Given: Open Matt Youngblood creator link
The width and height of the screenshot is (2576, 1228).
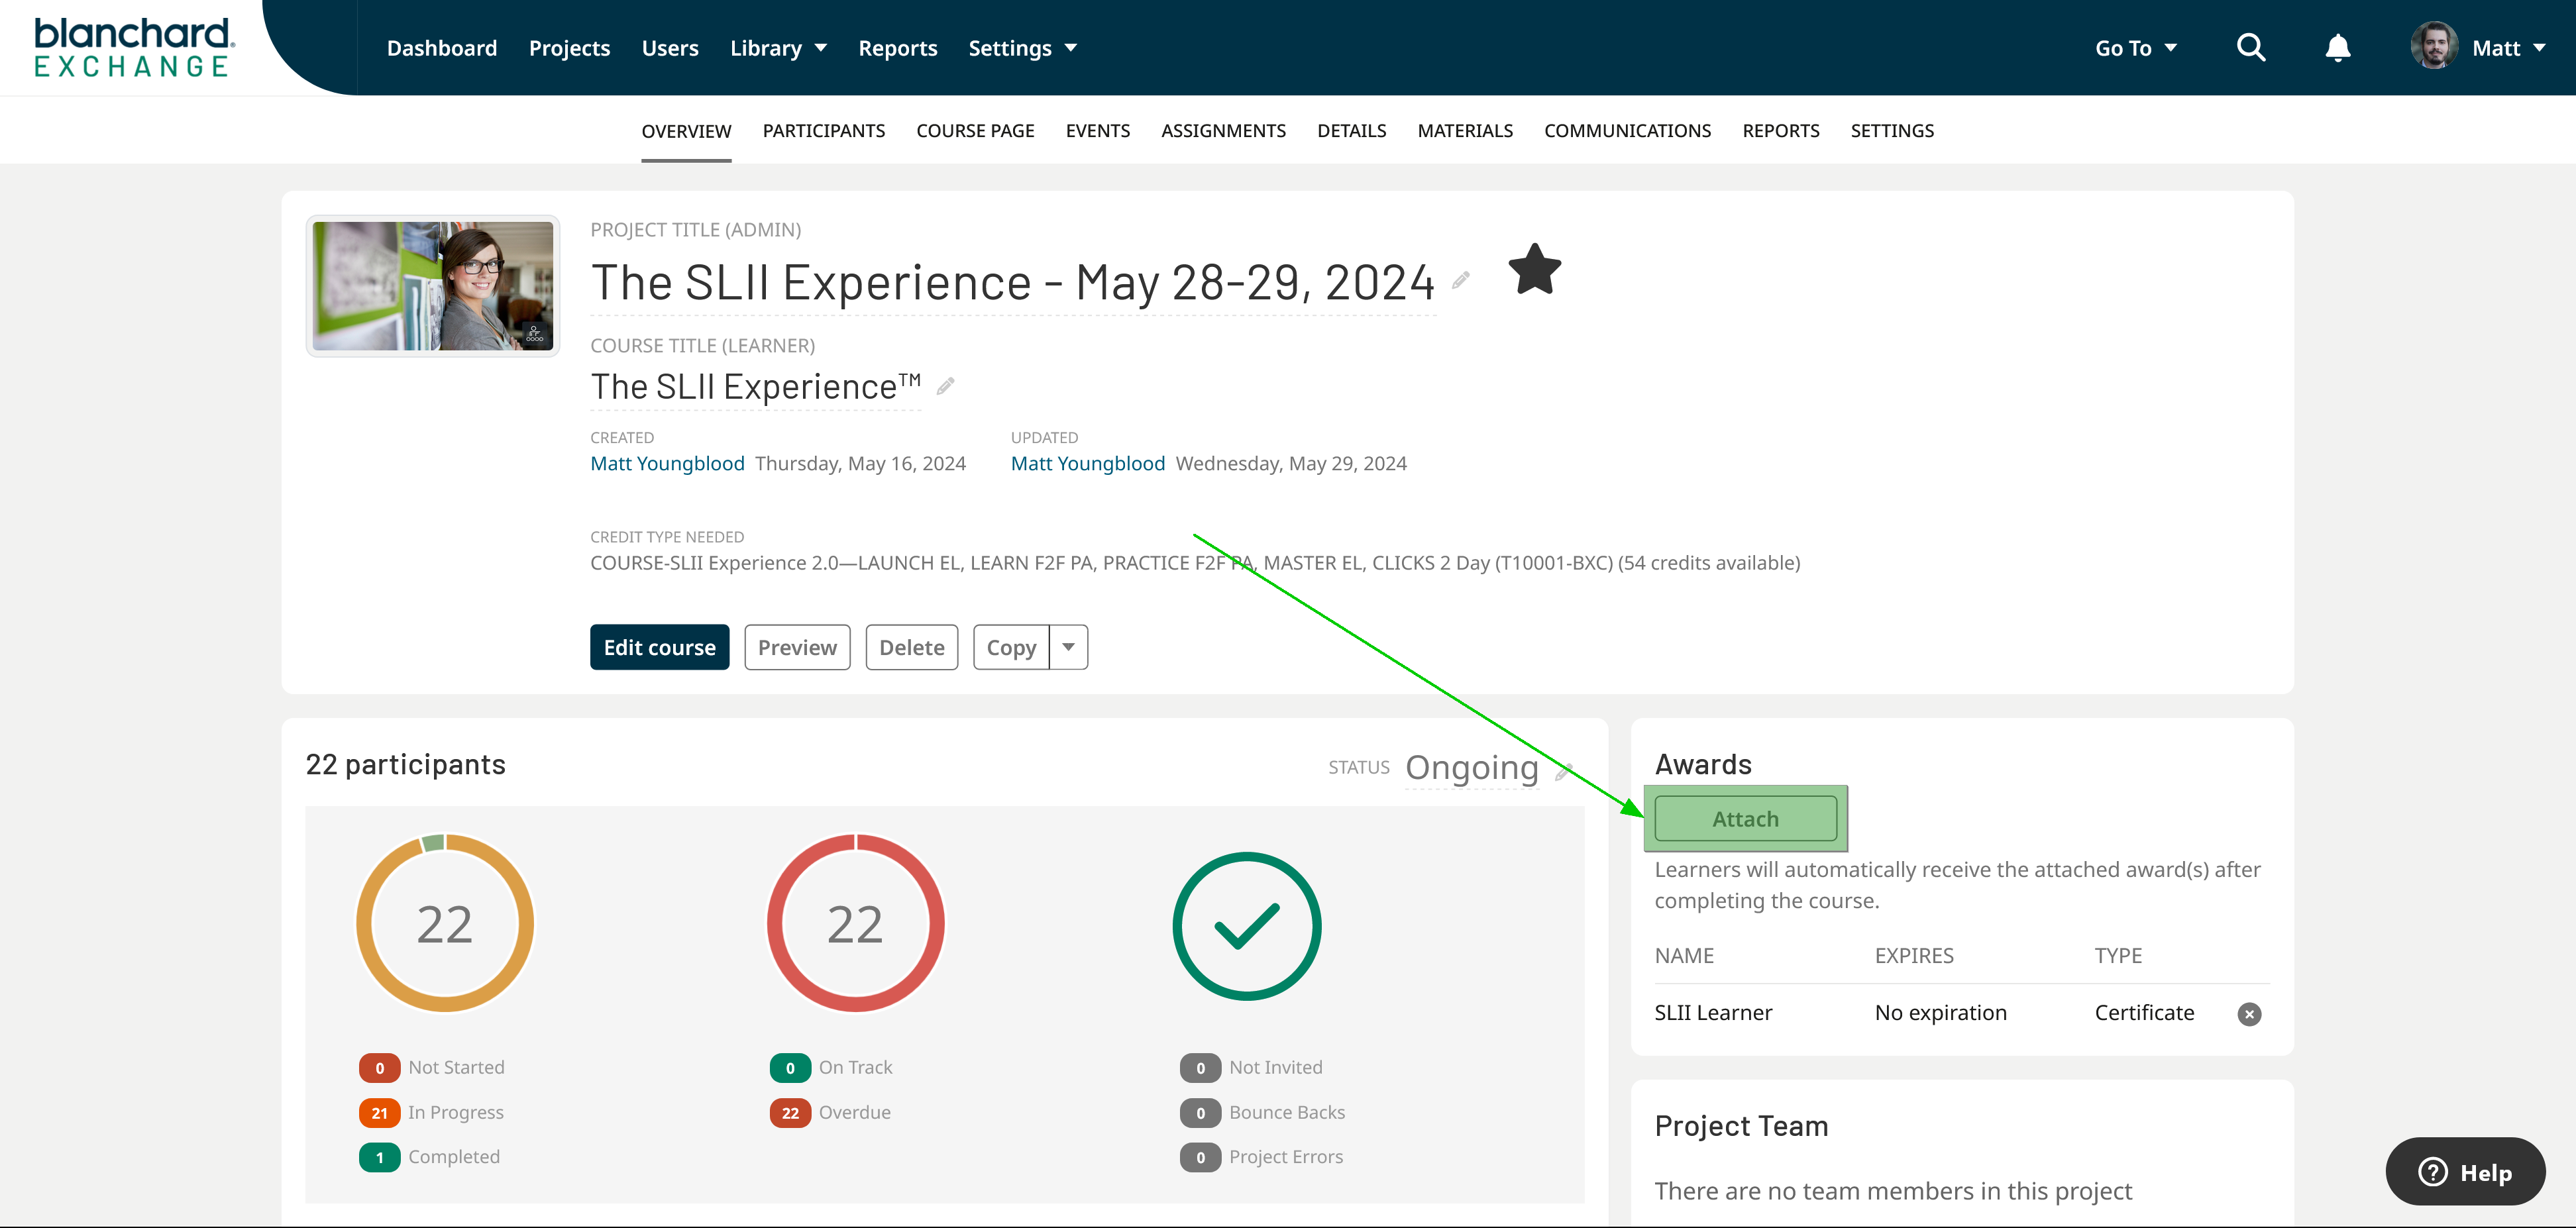Looking at the screenshot, I should tap(667, 463).
